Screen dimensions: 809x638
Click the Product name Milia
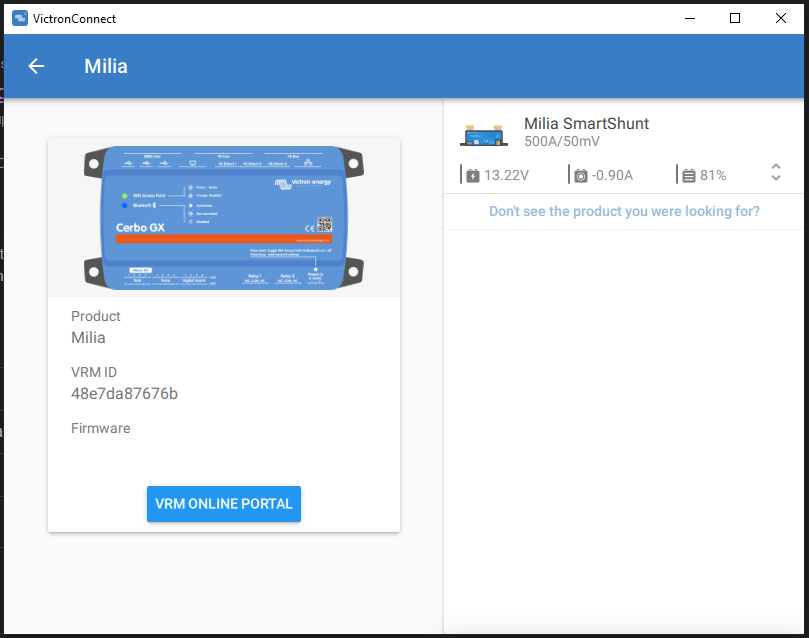pos(88,338)
